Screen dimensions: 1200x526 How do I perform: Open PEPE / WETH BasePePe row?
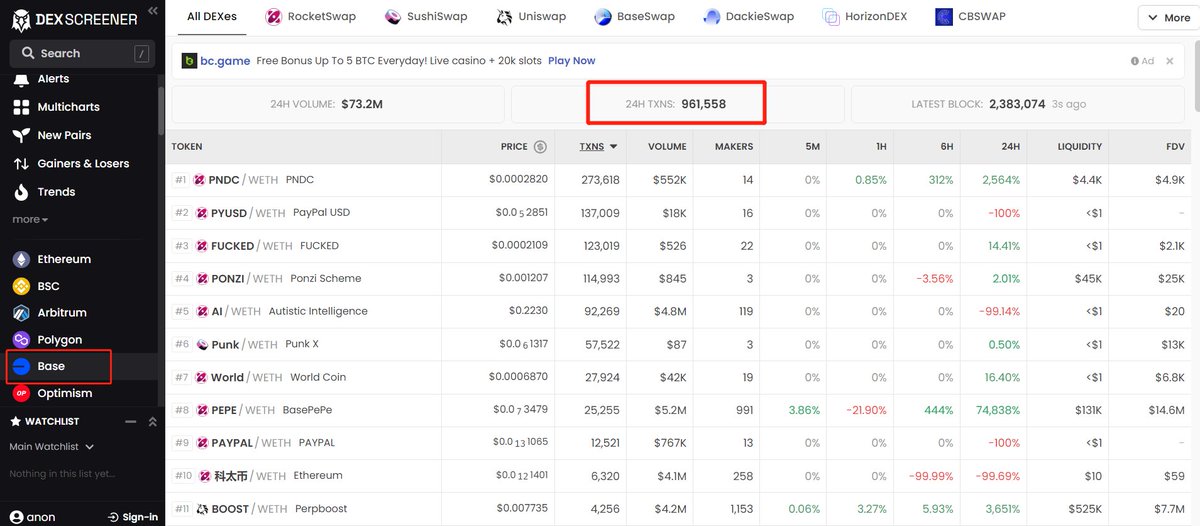click(x=678, y=411)
